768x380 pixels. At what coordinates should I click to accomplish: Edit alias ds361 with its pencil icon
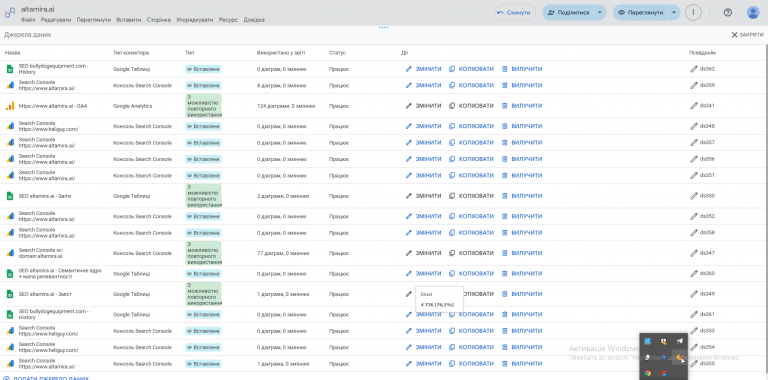point(694,314)
